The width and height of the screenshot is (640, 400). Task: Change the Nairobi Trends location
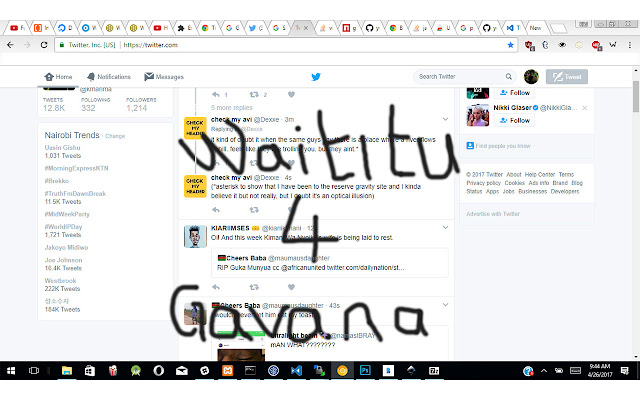(115, 136)
